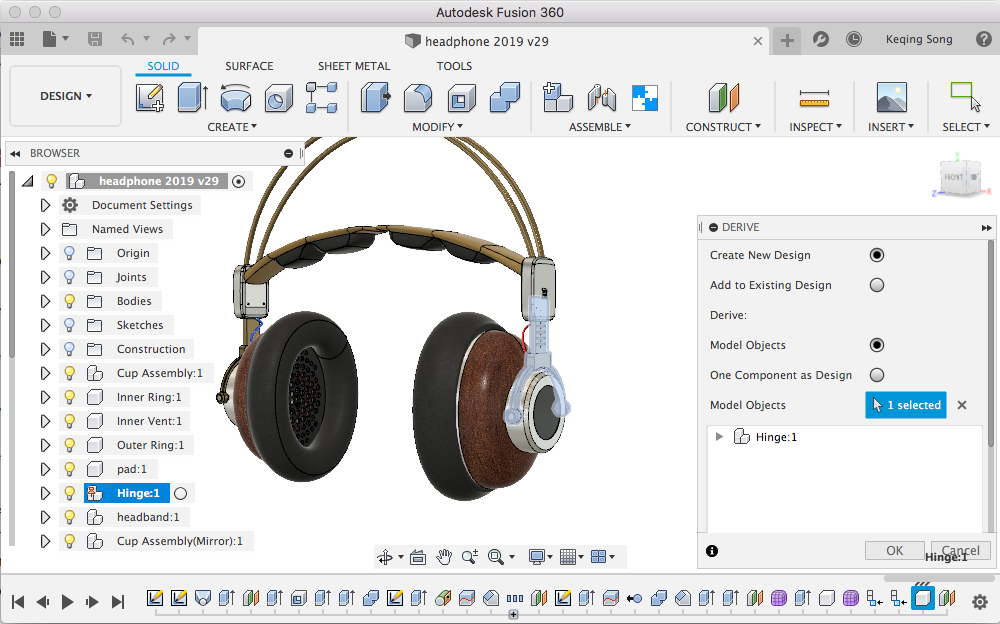Screen dimensions: 1000x624
Task: Open the Insert image icon
Action: (x=891, y=98)
